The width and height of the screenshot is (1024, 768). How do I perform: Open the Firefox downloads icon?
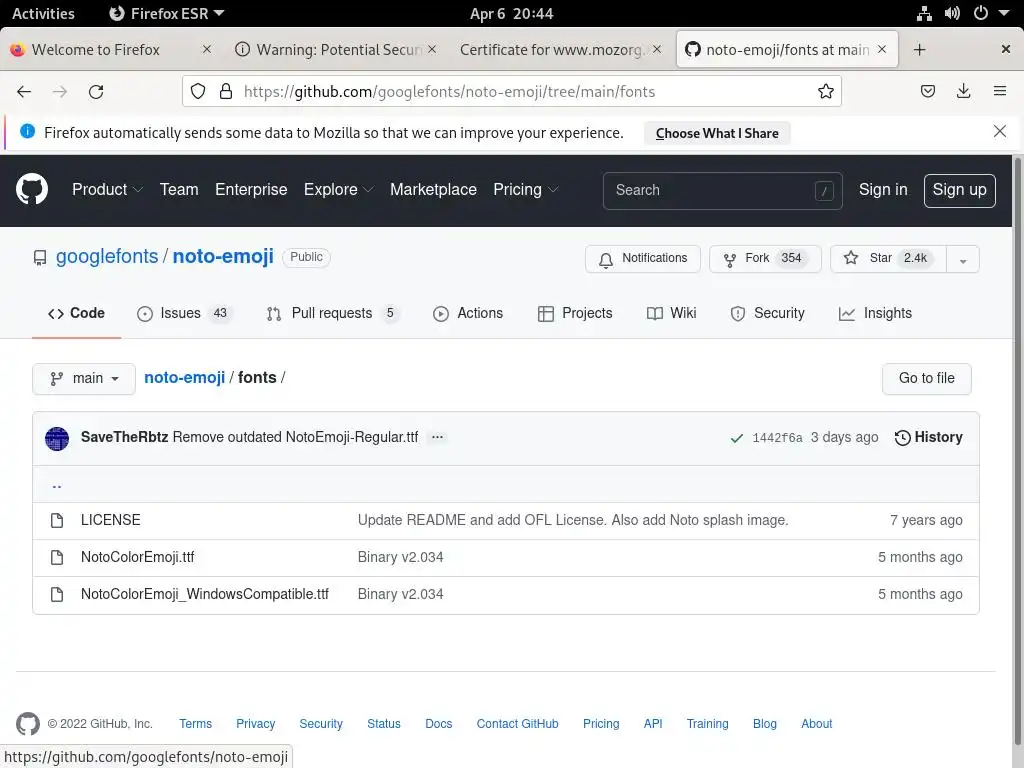click(963, 91)
